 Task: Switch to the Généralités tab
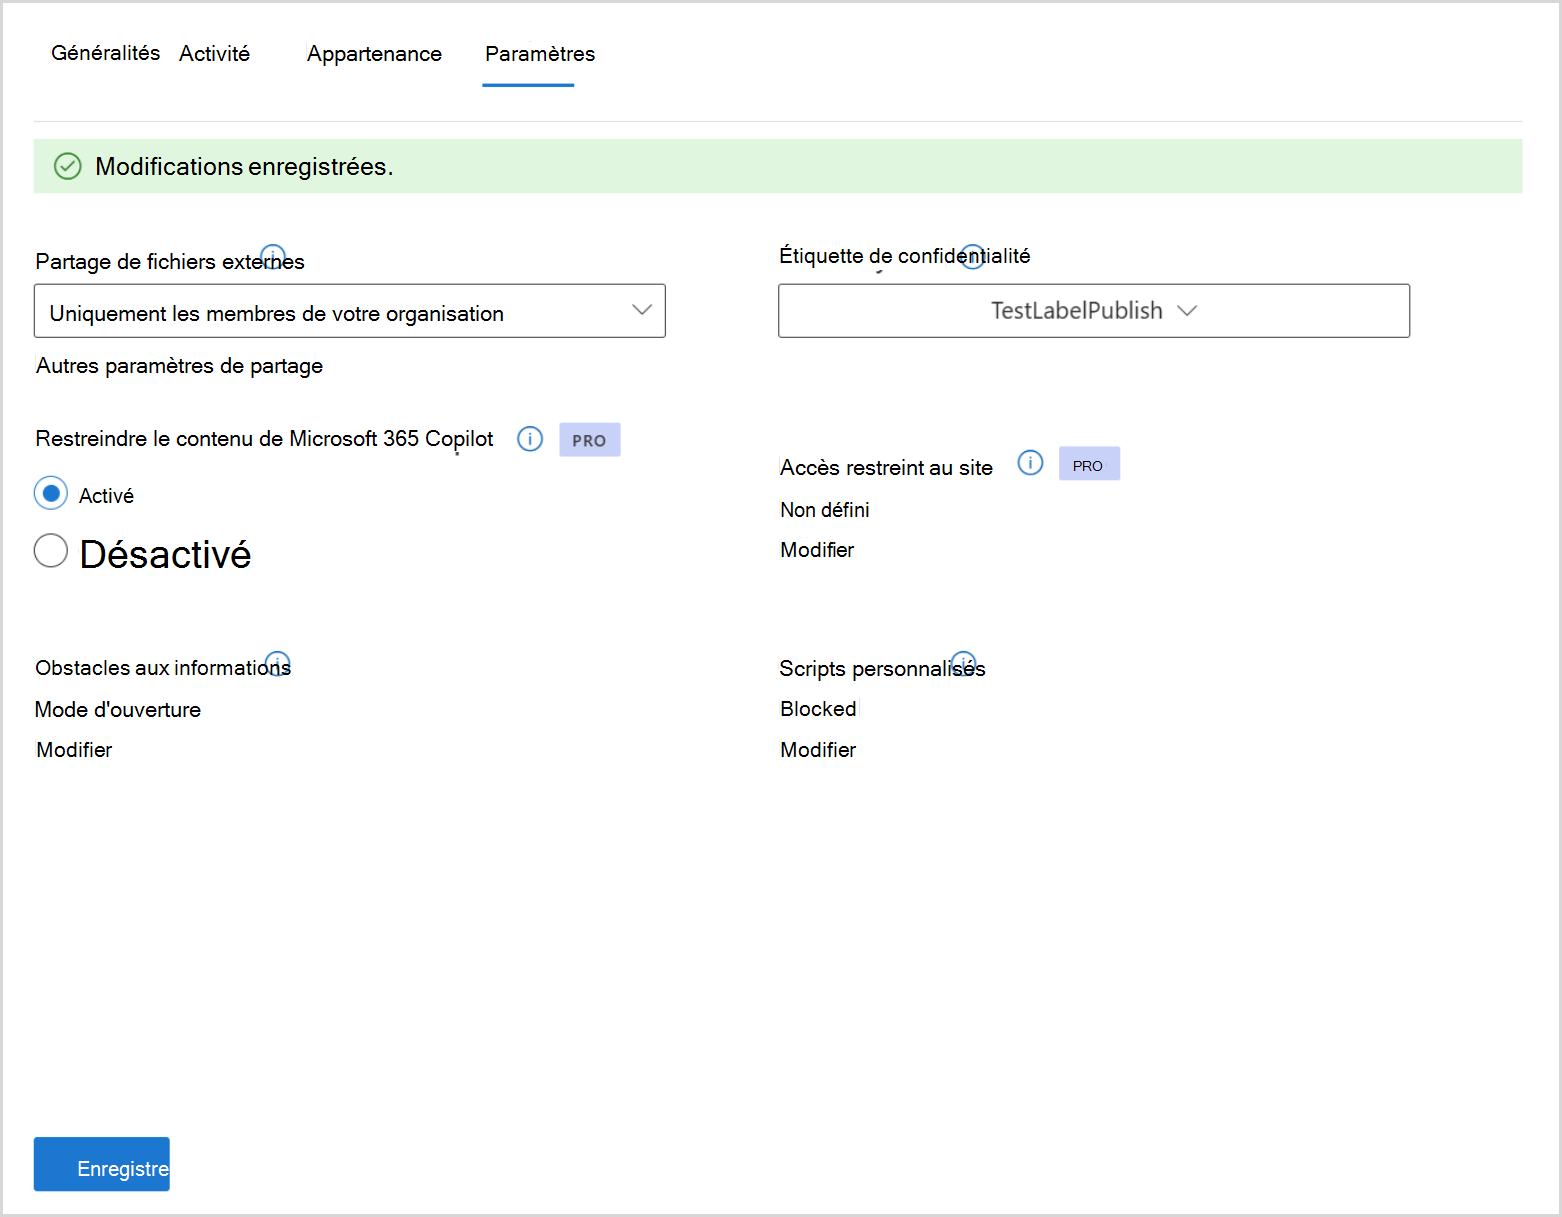[105, 53]
